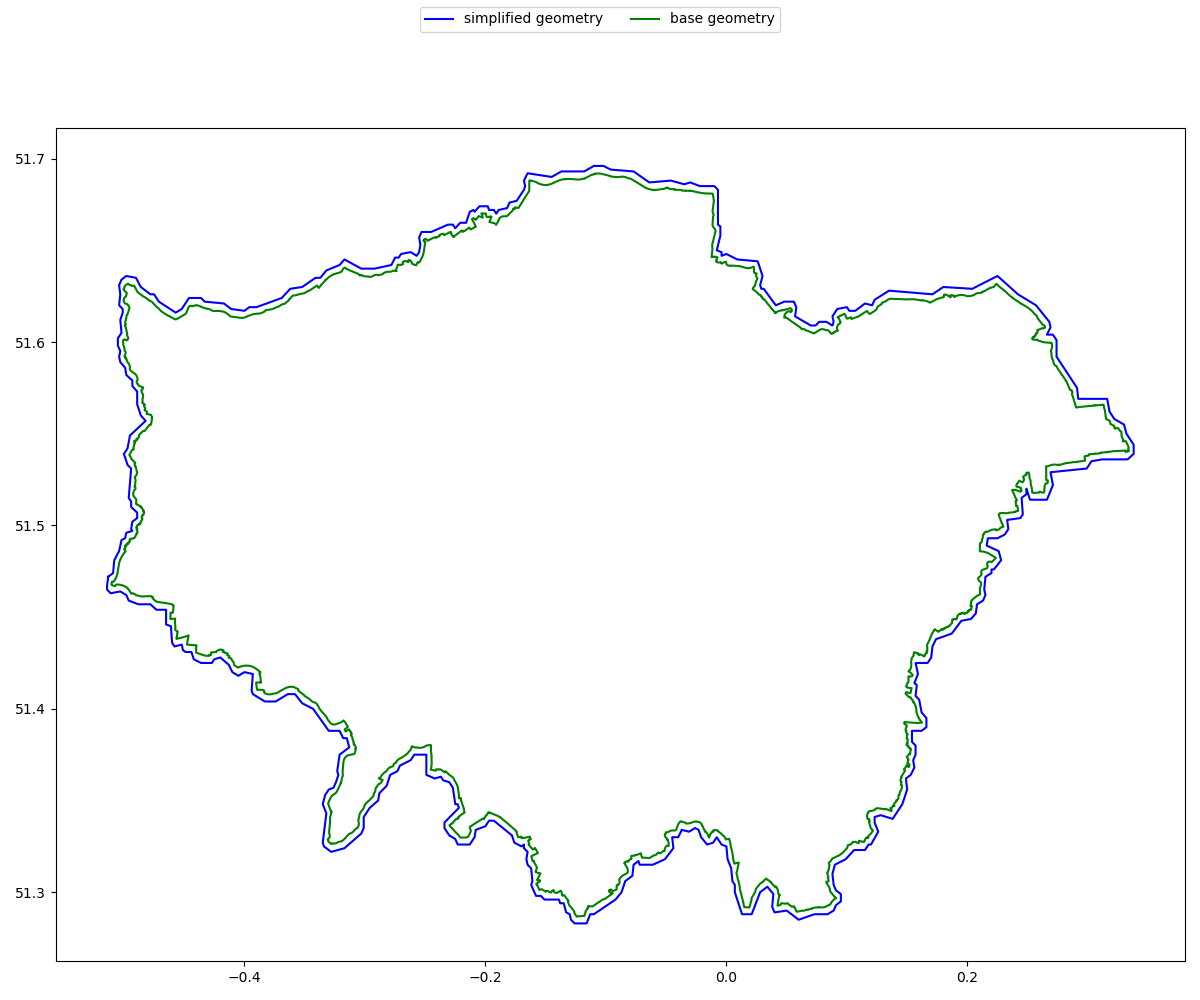
Task: Click the 'base geometry' legend label
Action: point(722,19)
